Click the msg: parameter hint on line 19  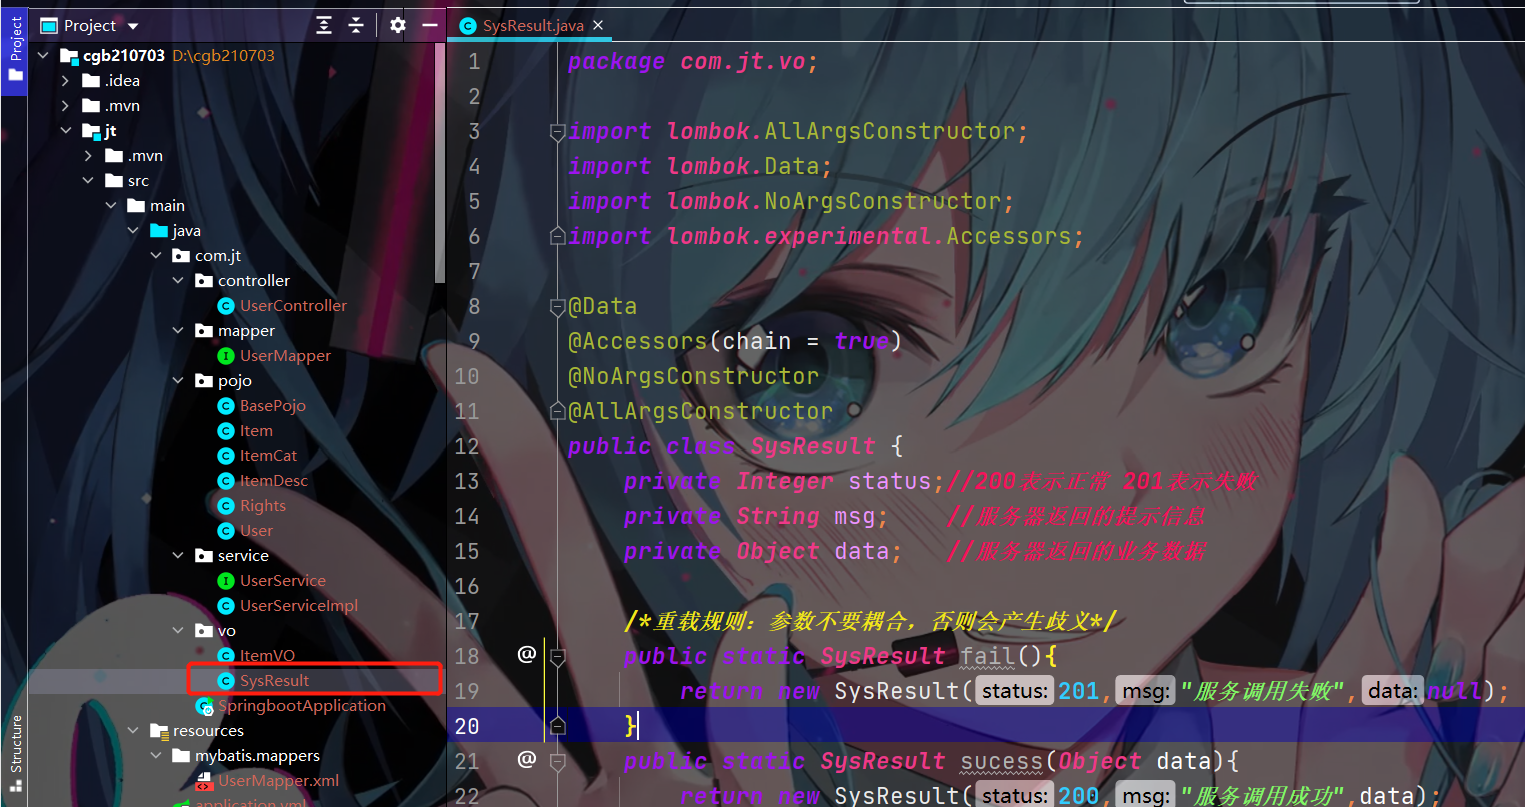[1144, 691]
